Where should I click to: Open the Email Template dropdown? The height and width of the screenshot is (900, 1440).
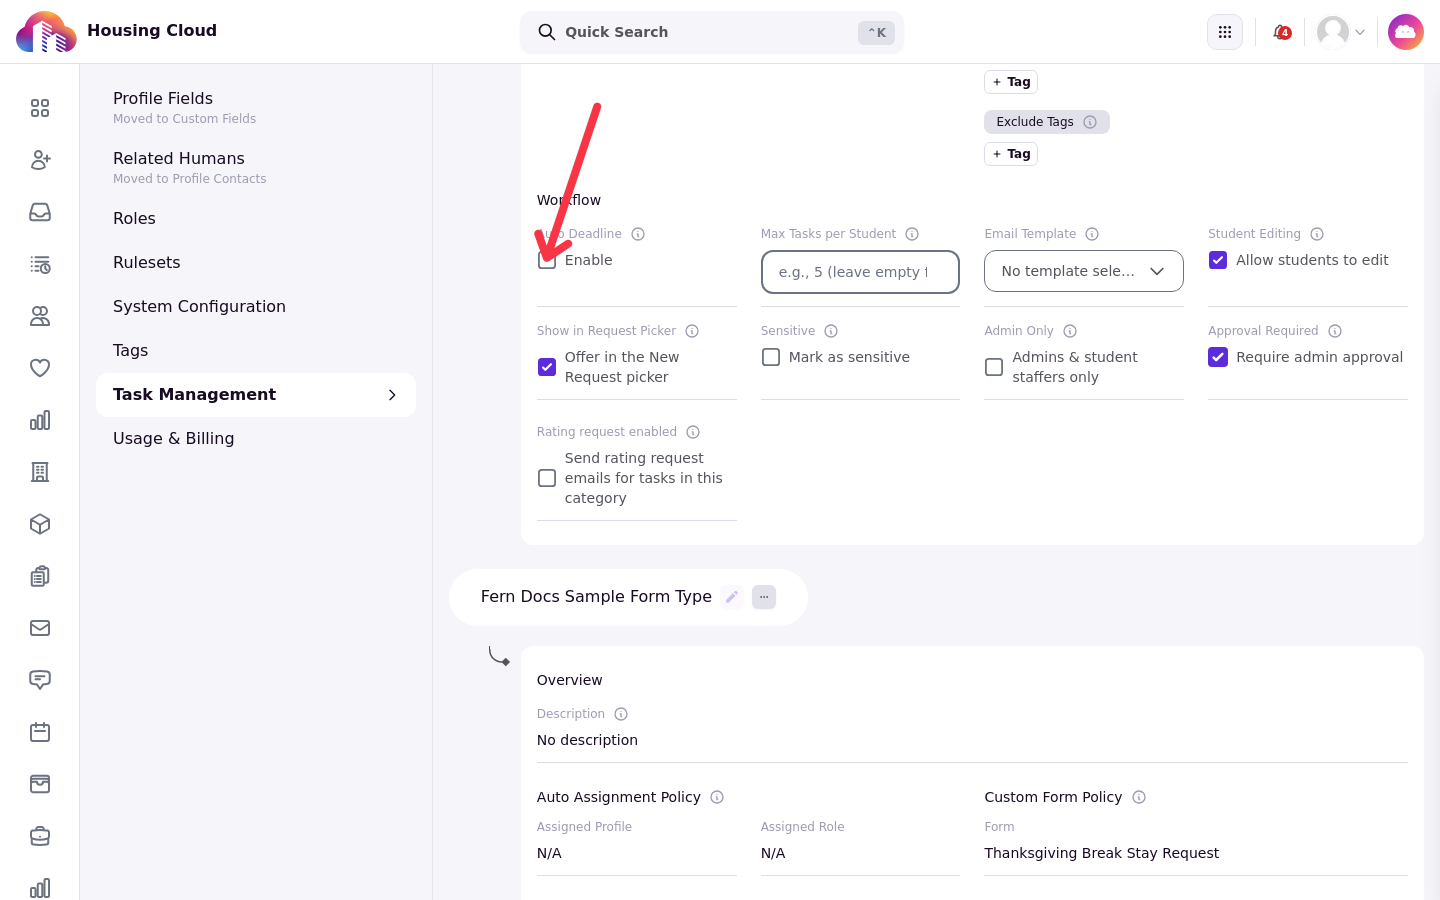(x=1084, y=271)
